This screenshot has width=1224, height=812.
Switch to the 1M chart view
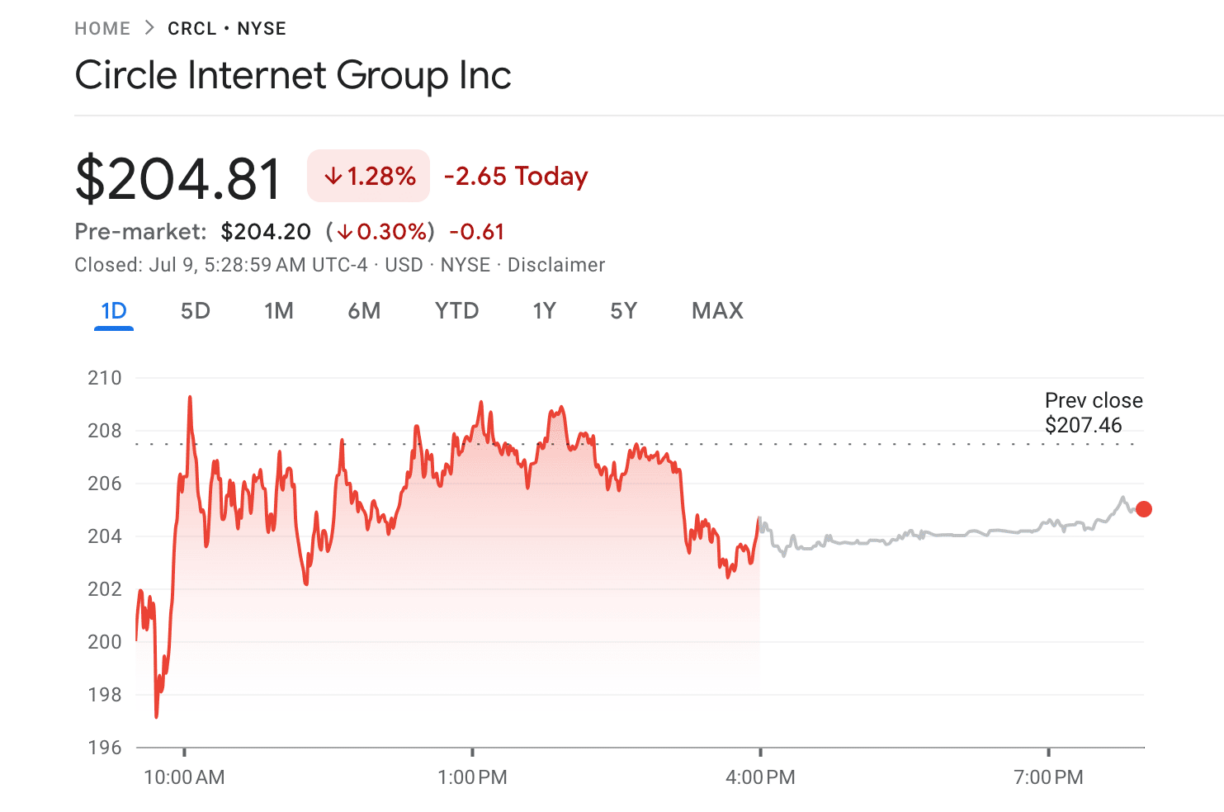[x=279, y=311]
